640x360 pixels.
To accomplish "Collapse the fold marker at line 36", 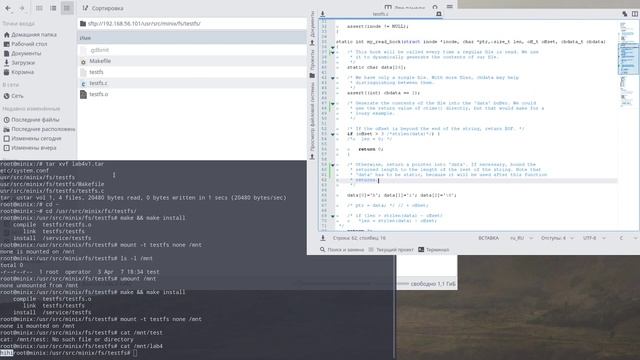I will 333,47.
